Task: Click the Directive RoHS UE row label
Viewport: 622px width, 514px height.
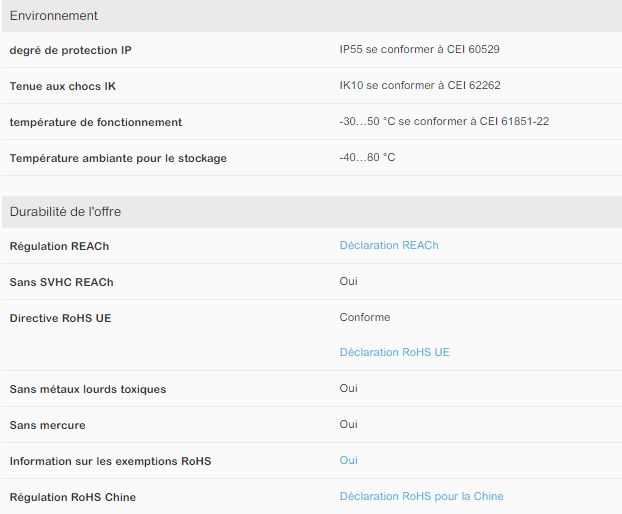Action: point(59,318)
